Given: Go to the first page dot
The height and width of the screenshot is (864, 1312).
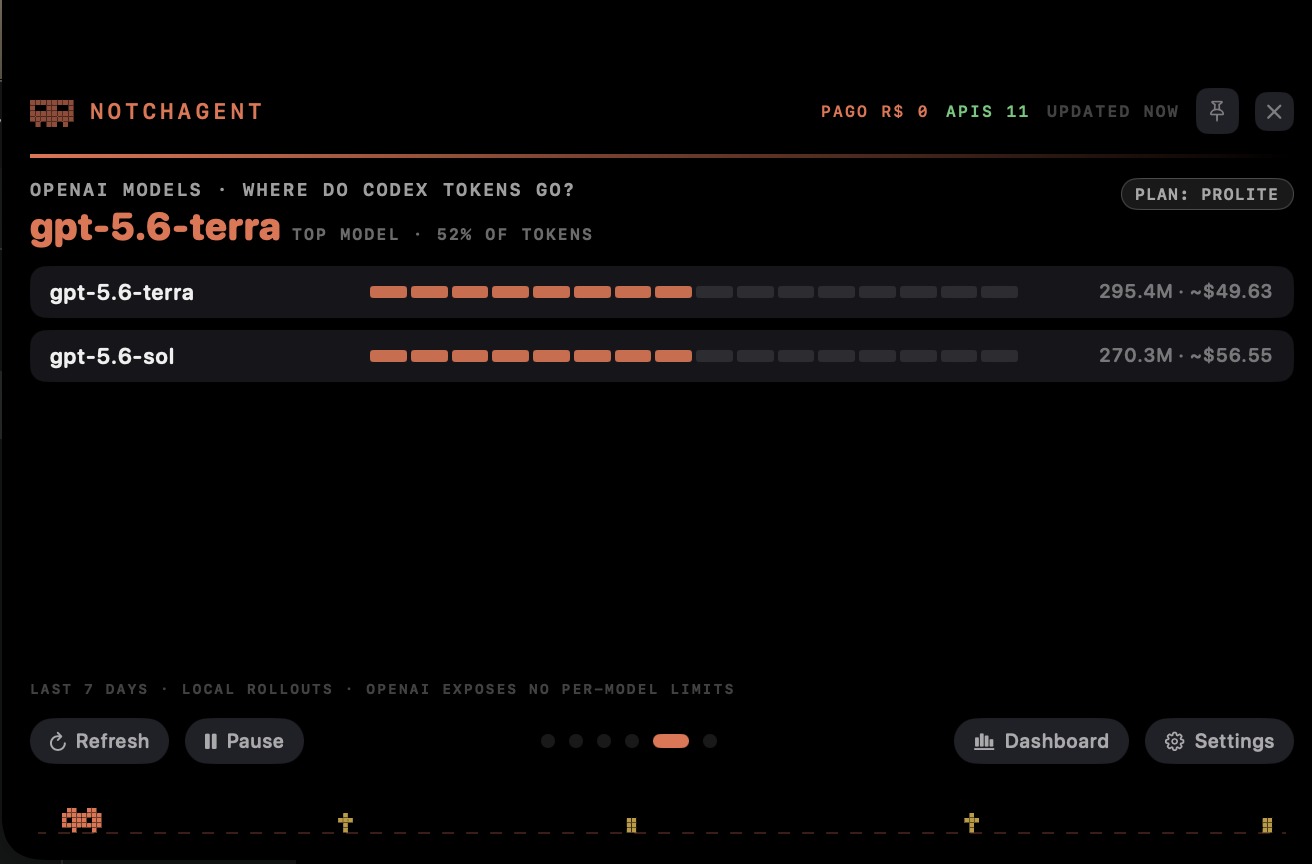Looking at the screenshot, I should (548, 741).
